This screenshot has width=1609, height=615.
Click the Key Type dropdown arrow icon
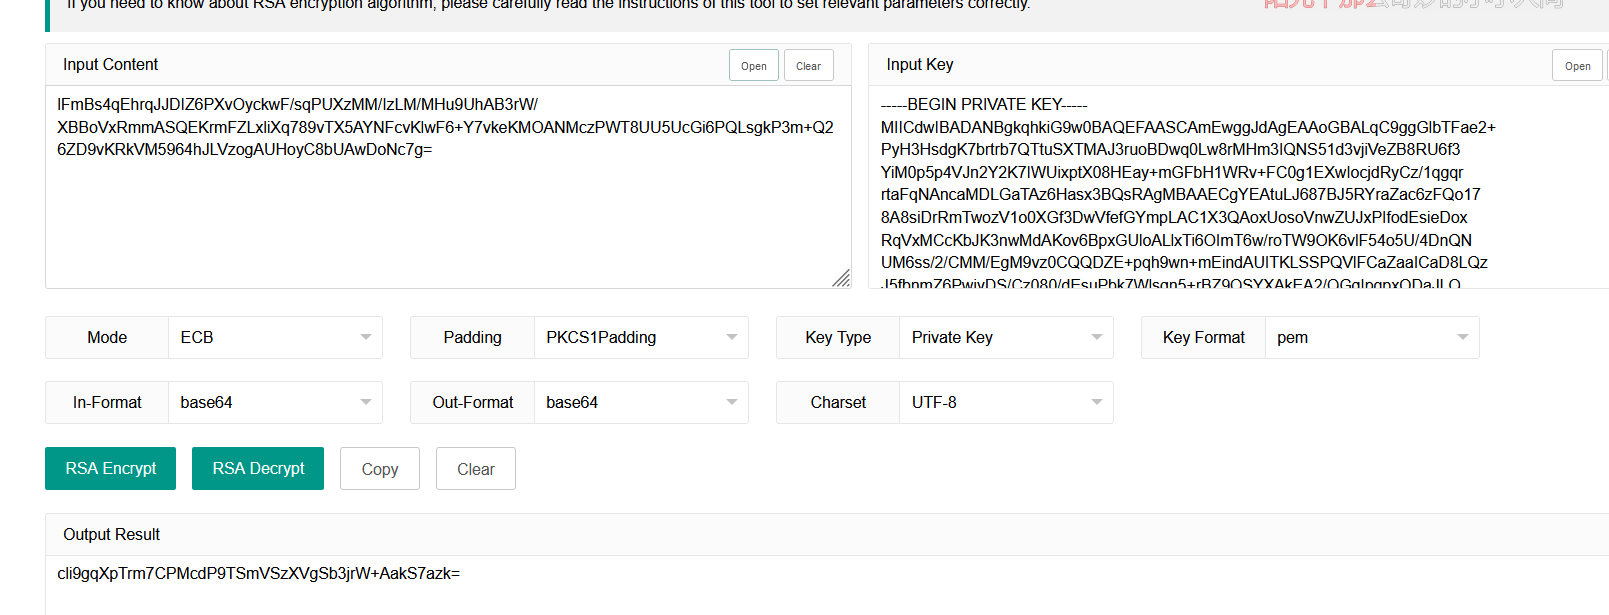(1097, 337)
